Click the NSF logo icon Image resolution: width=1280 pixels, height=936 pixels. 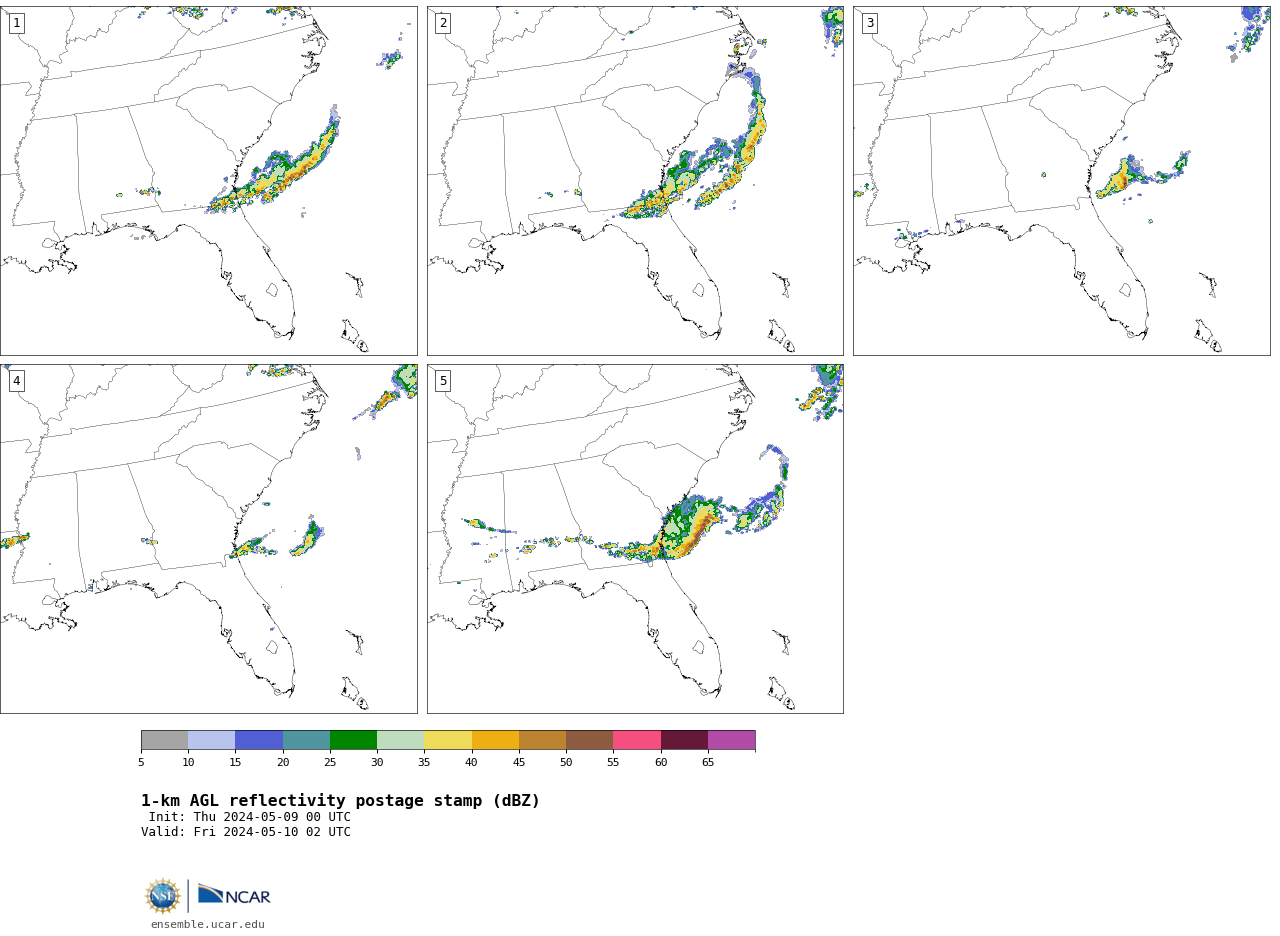163,896
